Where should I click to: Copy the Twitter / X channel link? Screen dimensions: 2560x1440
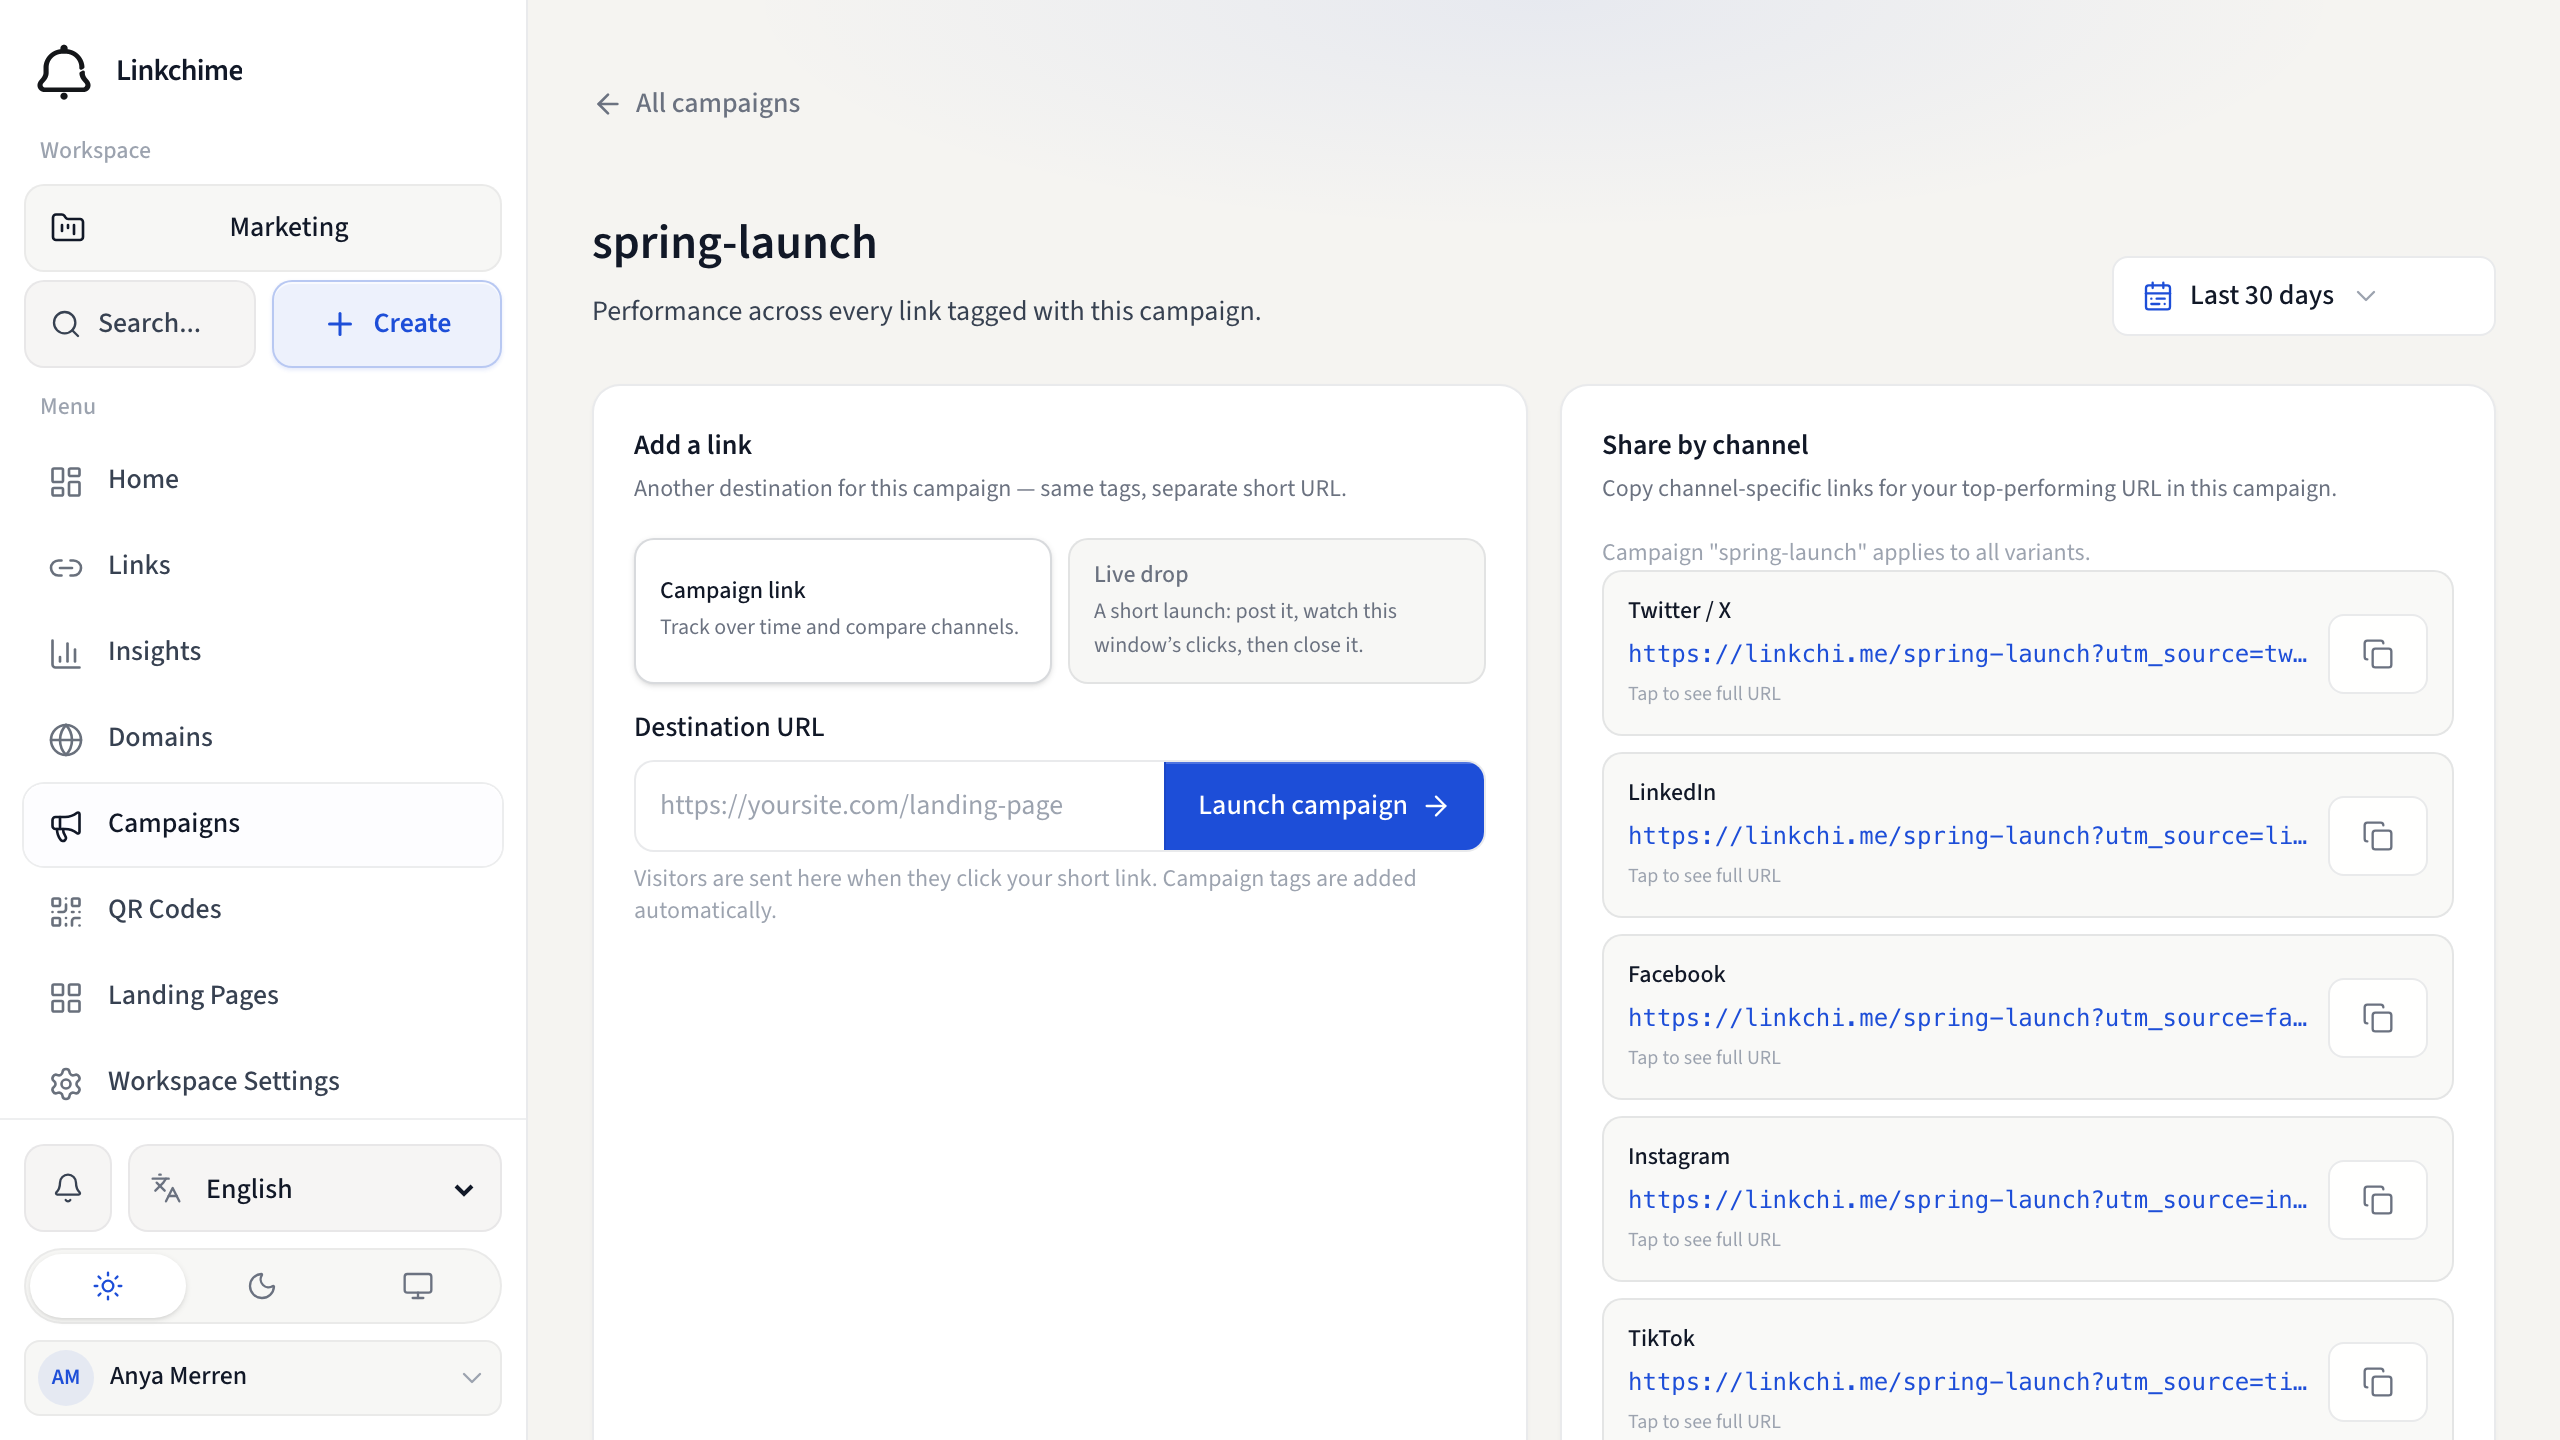[x=2377, y=654]
